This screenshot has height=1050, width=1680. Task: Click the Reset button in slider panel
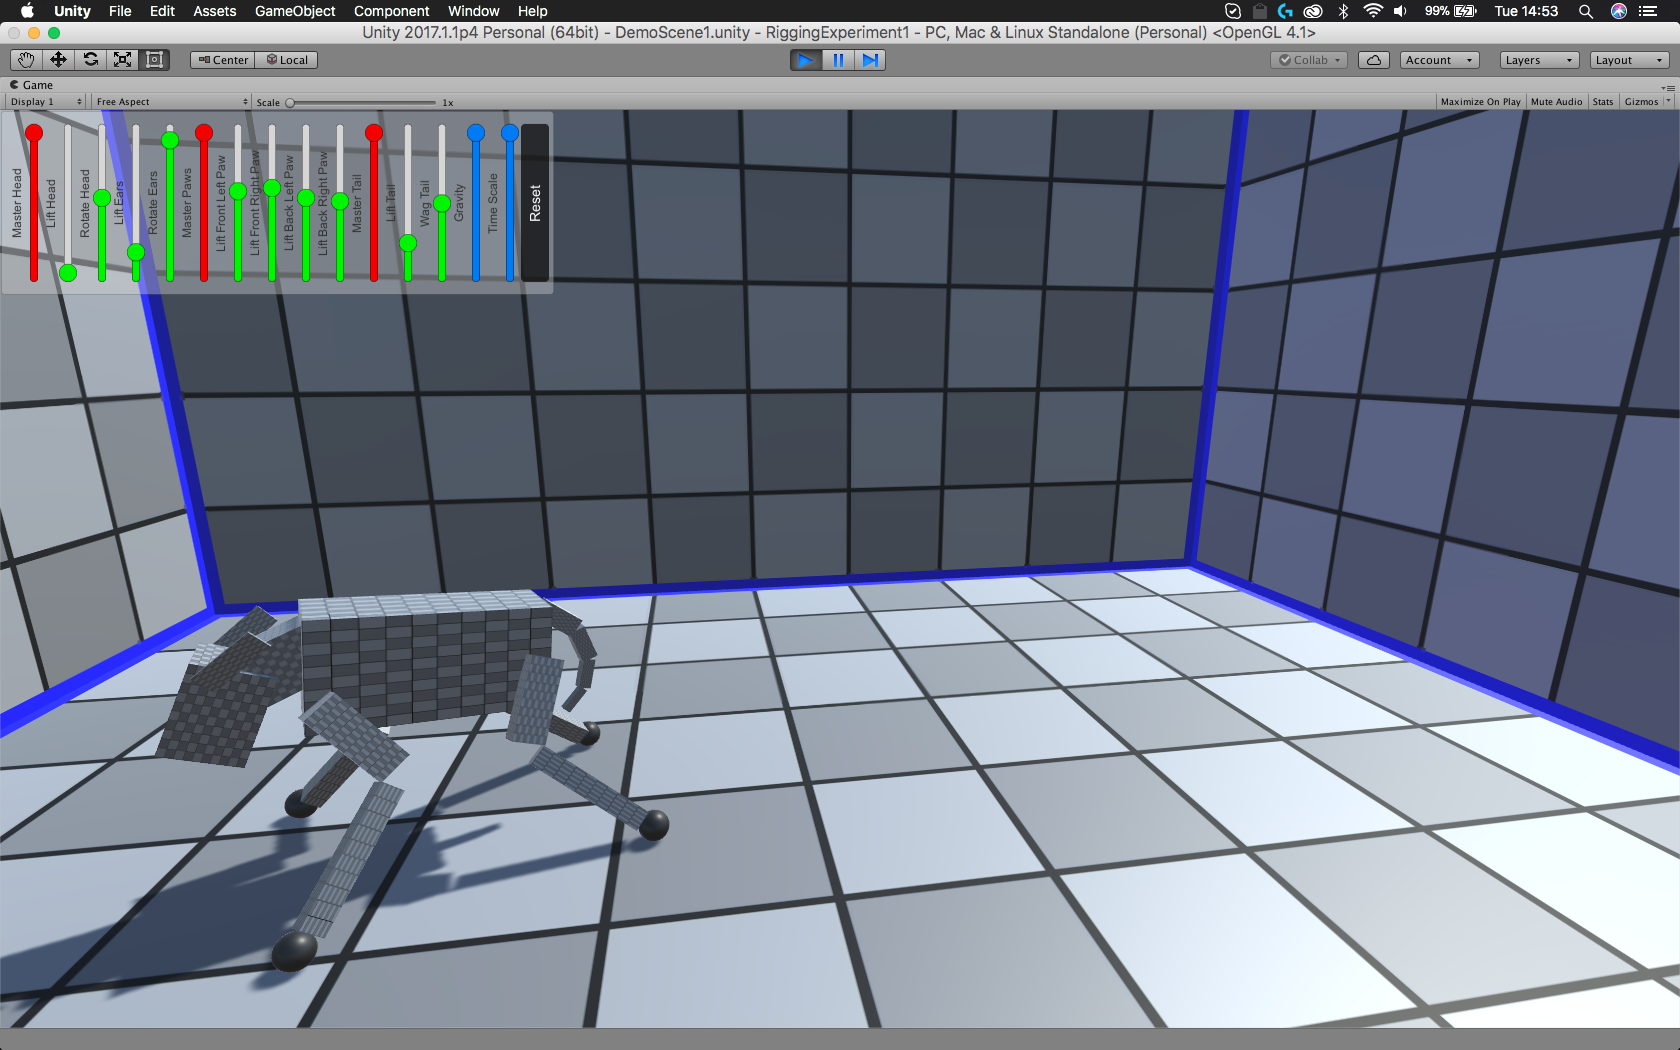535,203
